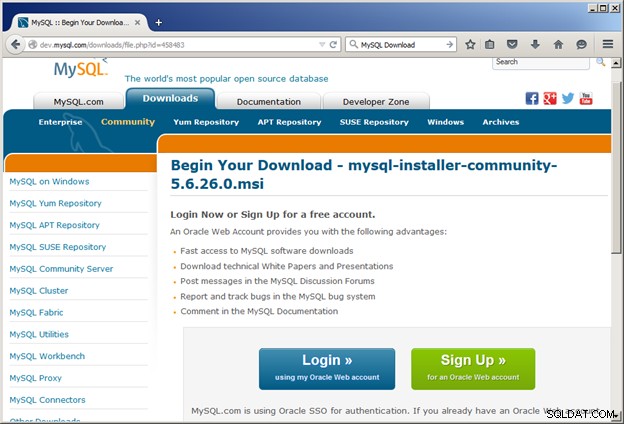624x424 pixels.
Task: Click the scrollbar up arrow
Action: [616, 63]
